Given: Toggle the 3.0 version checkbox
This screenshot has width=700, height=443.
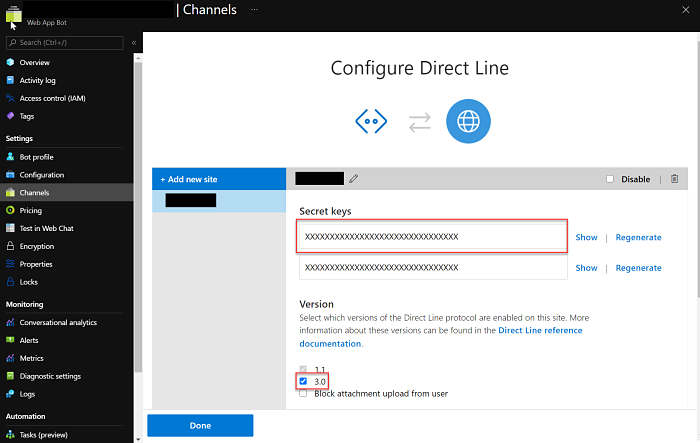Looking at the screenshot, I should (x=303, y=381).
